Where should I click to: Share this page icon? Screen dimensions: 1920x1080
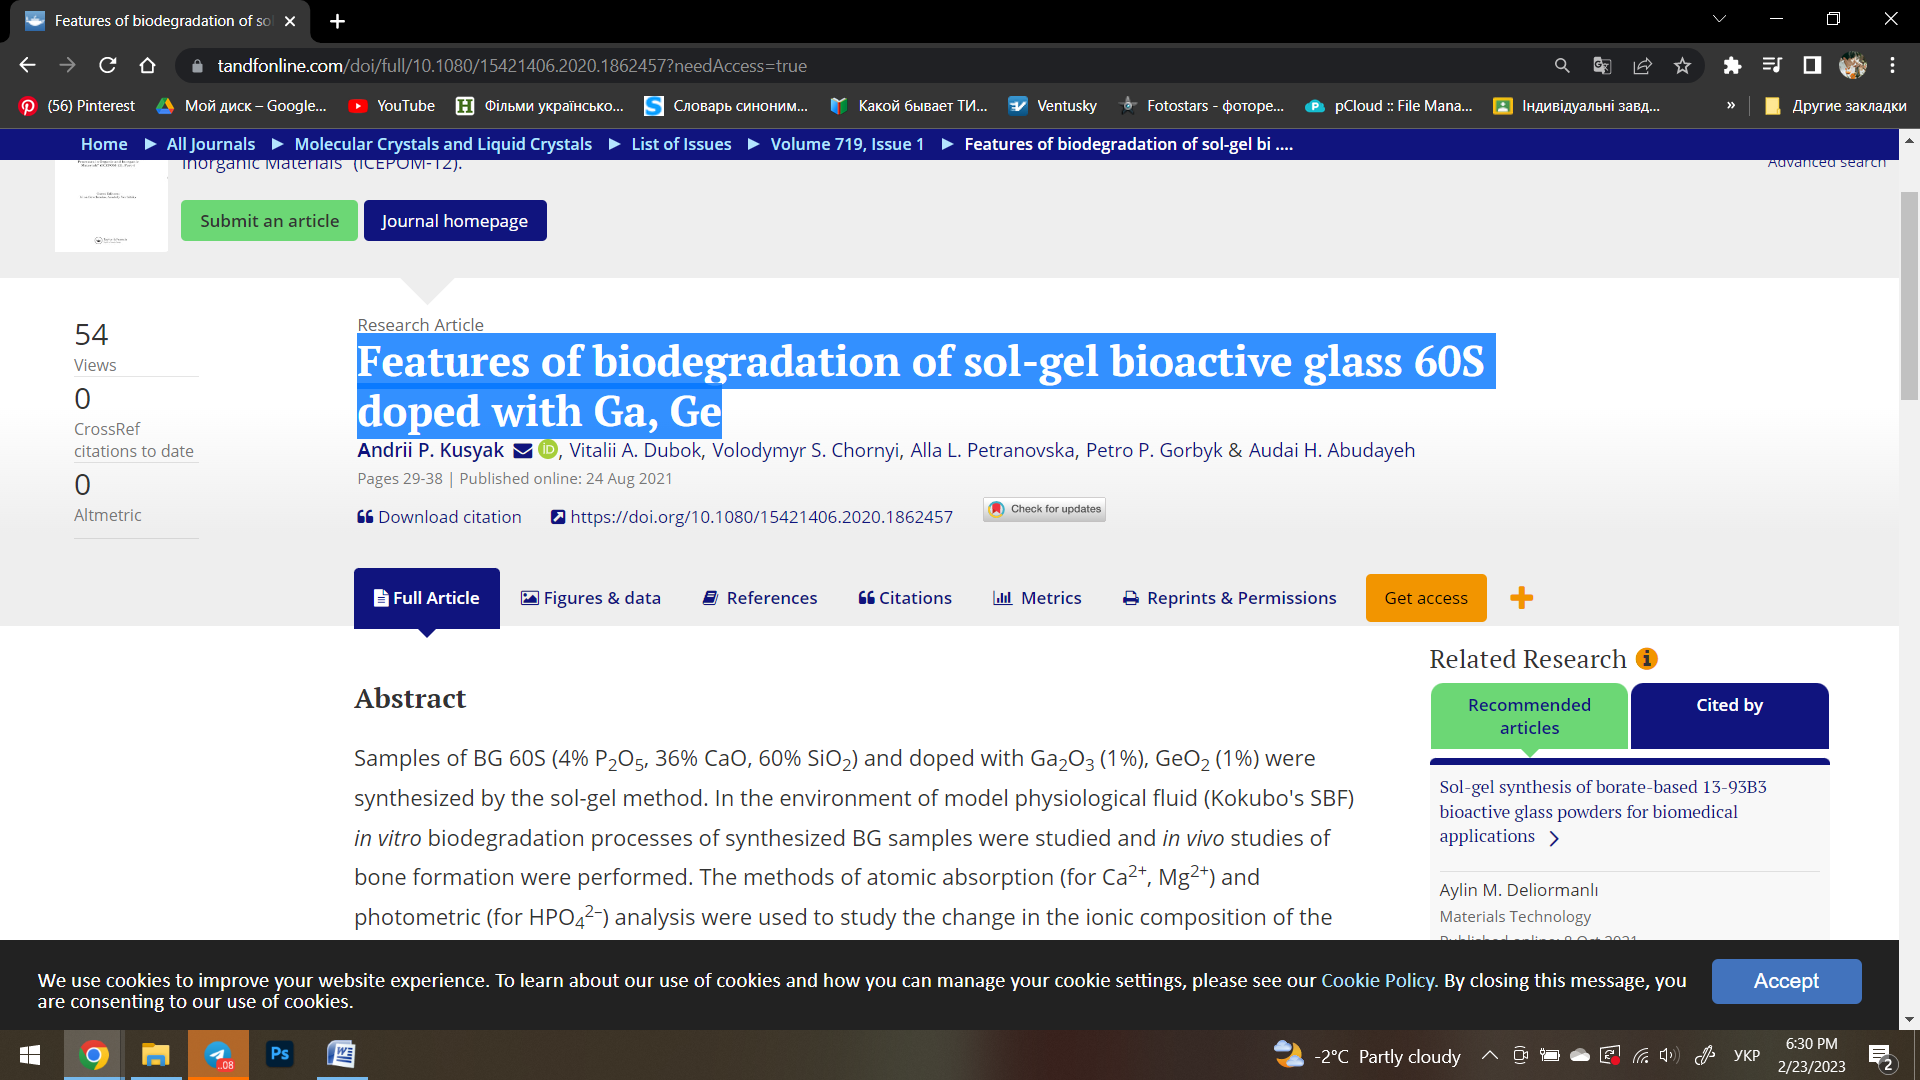click(1642, 66)
